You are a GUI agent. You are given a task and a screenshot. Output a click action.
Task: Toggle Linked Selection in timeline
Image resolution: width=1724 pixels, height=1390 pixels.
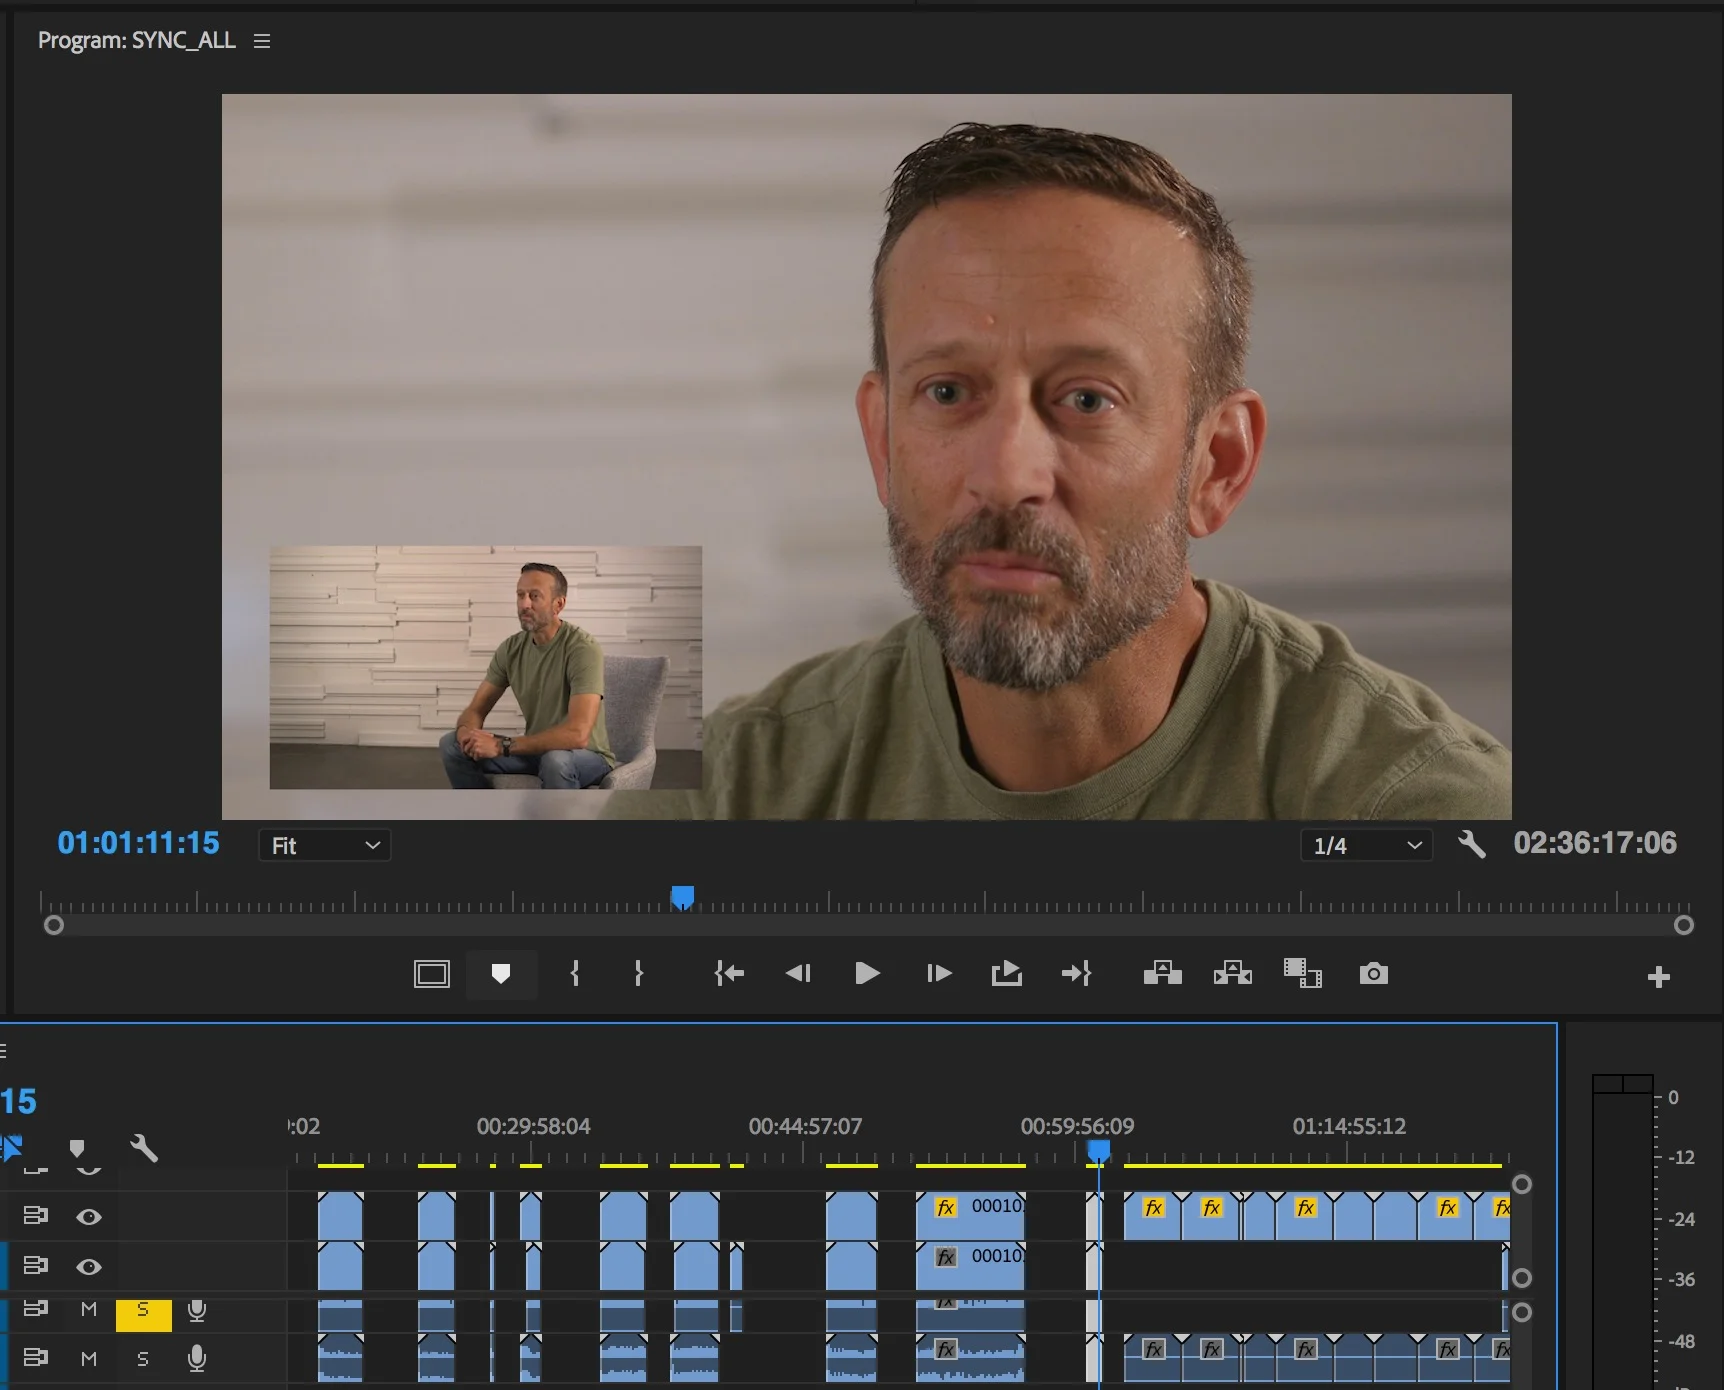coord(11,1147)
